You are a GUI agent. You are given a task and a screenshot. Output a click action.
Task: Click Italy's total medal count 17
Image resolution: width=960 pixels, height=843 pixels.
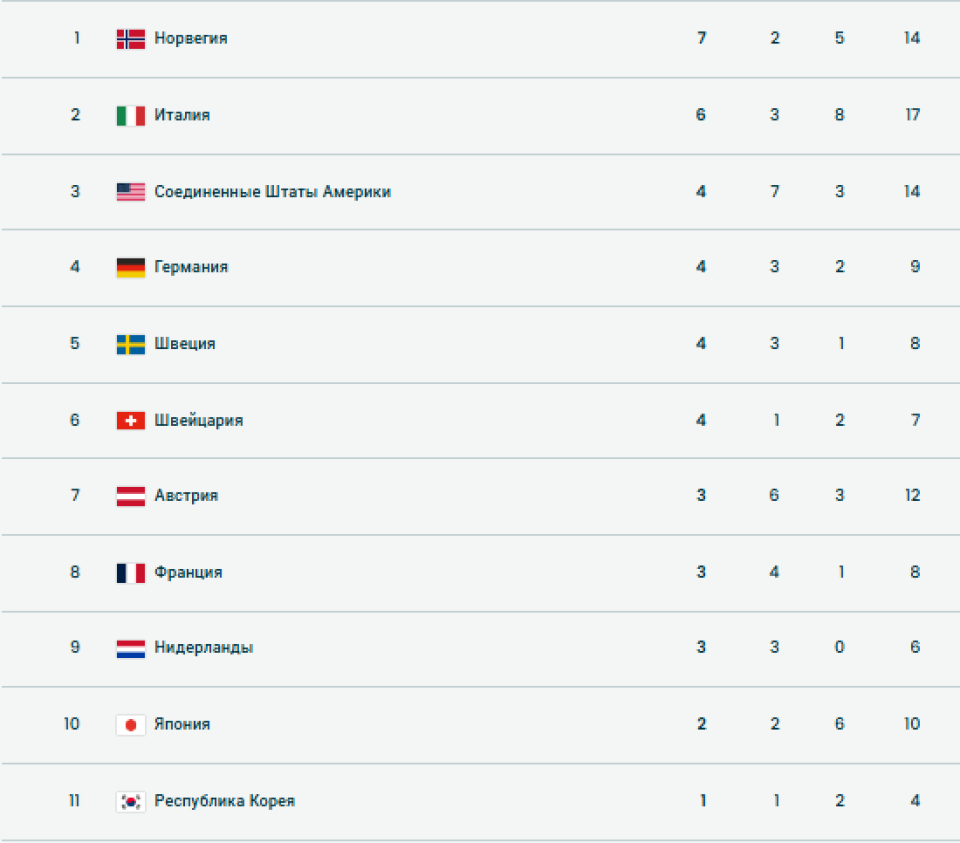912,115
